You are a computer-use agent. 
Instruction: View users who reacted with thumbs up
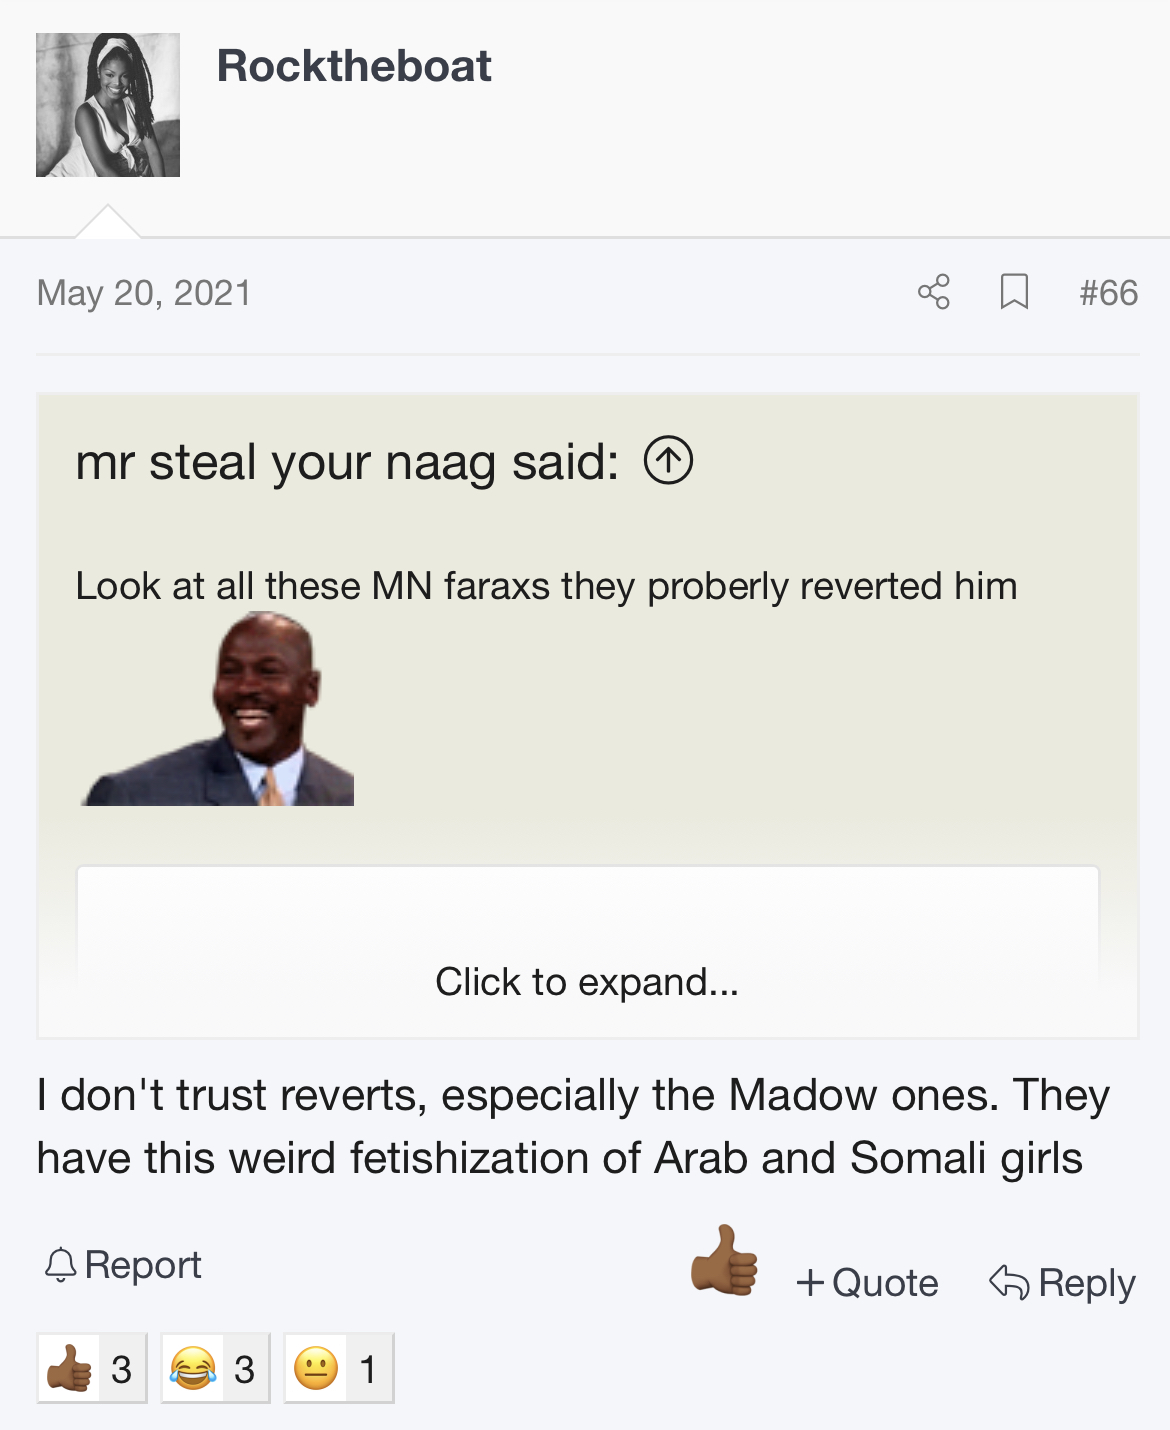92,1368
